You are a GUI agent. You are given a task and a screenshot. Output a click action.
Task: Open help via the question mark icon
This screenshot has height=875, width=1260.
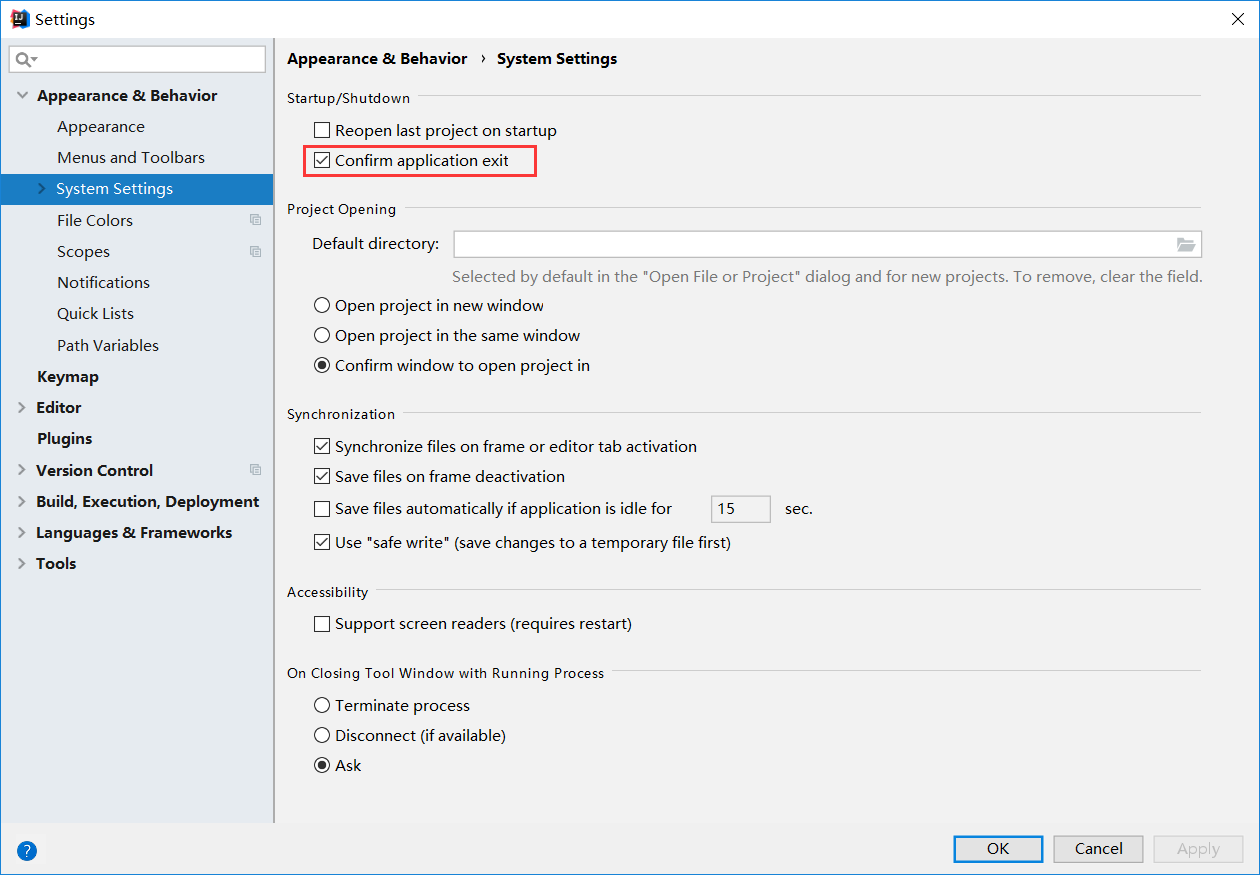pos(26,850)
